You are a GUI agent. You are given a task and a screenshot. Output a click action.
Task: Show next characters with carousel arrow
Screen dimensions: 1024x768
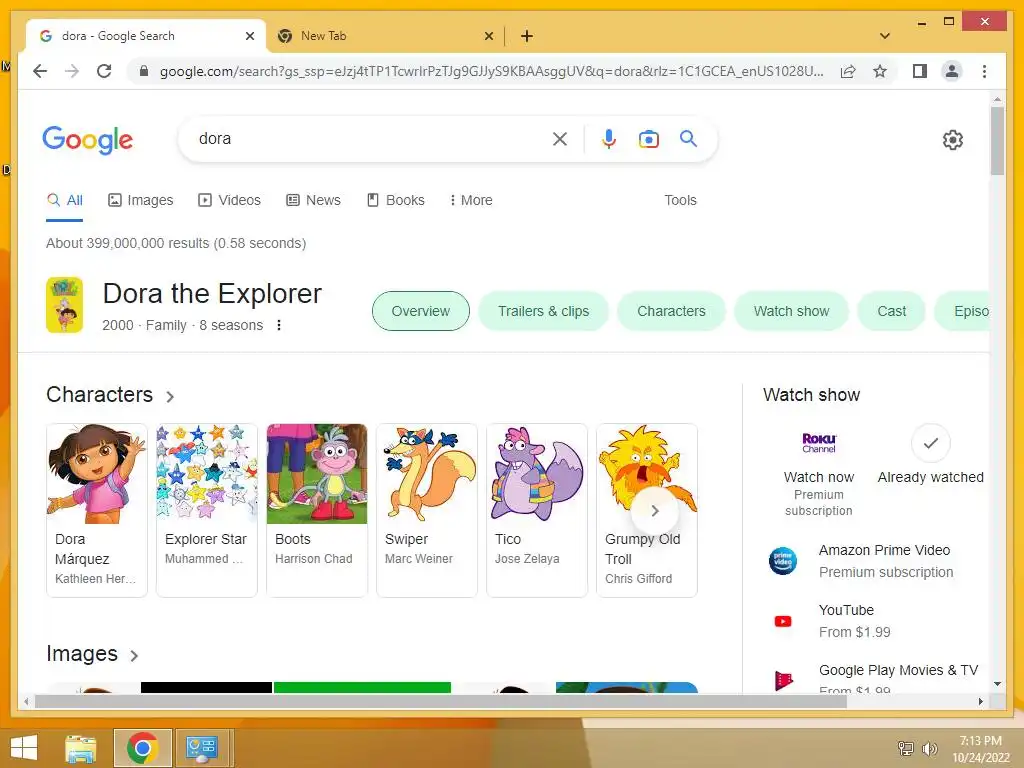coord(654,511)
